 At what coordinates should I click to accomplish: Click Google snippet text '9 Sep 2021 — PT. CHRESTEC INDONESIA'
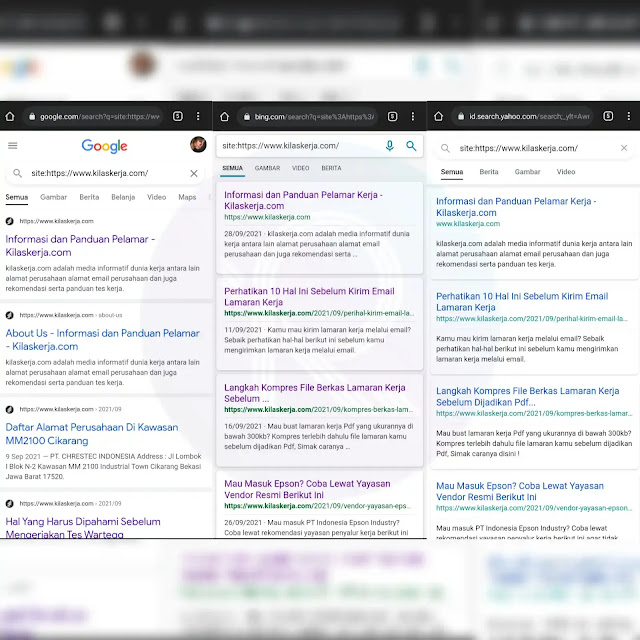tap(103, 466)
